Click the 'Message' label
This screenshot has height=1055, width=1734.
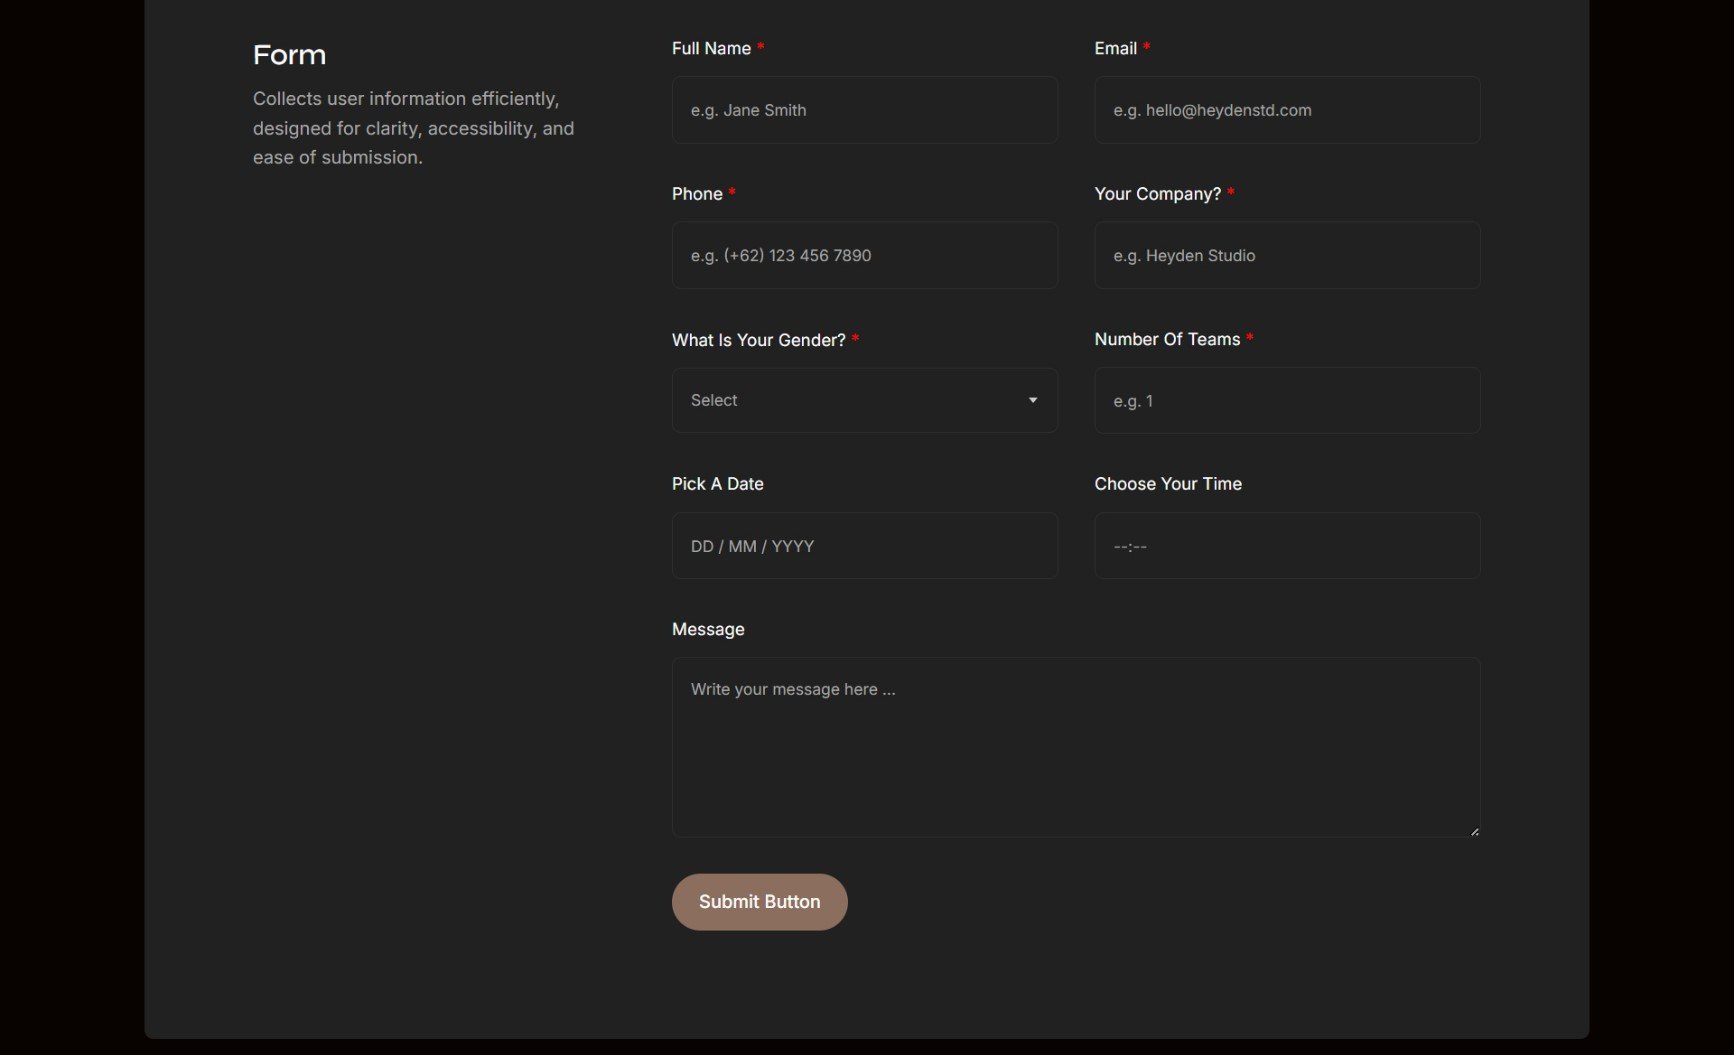[x=708, y=629]
